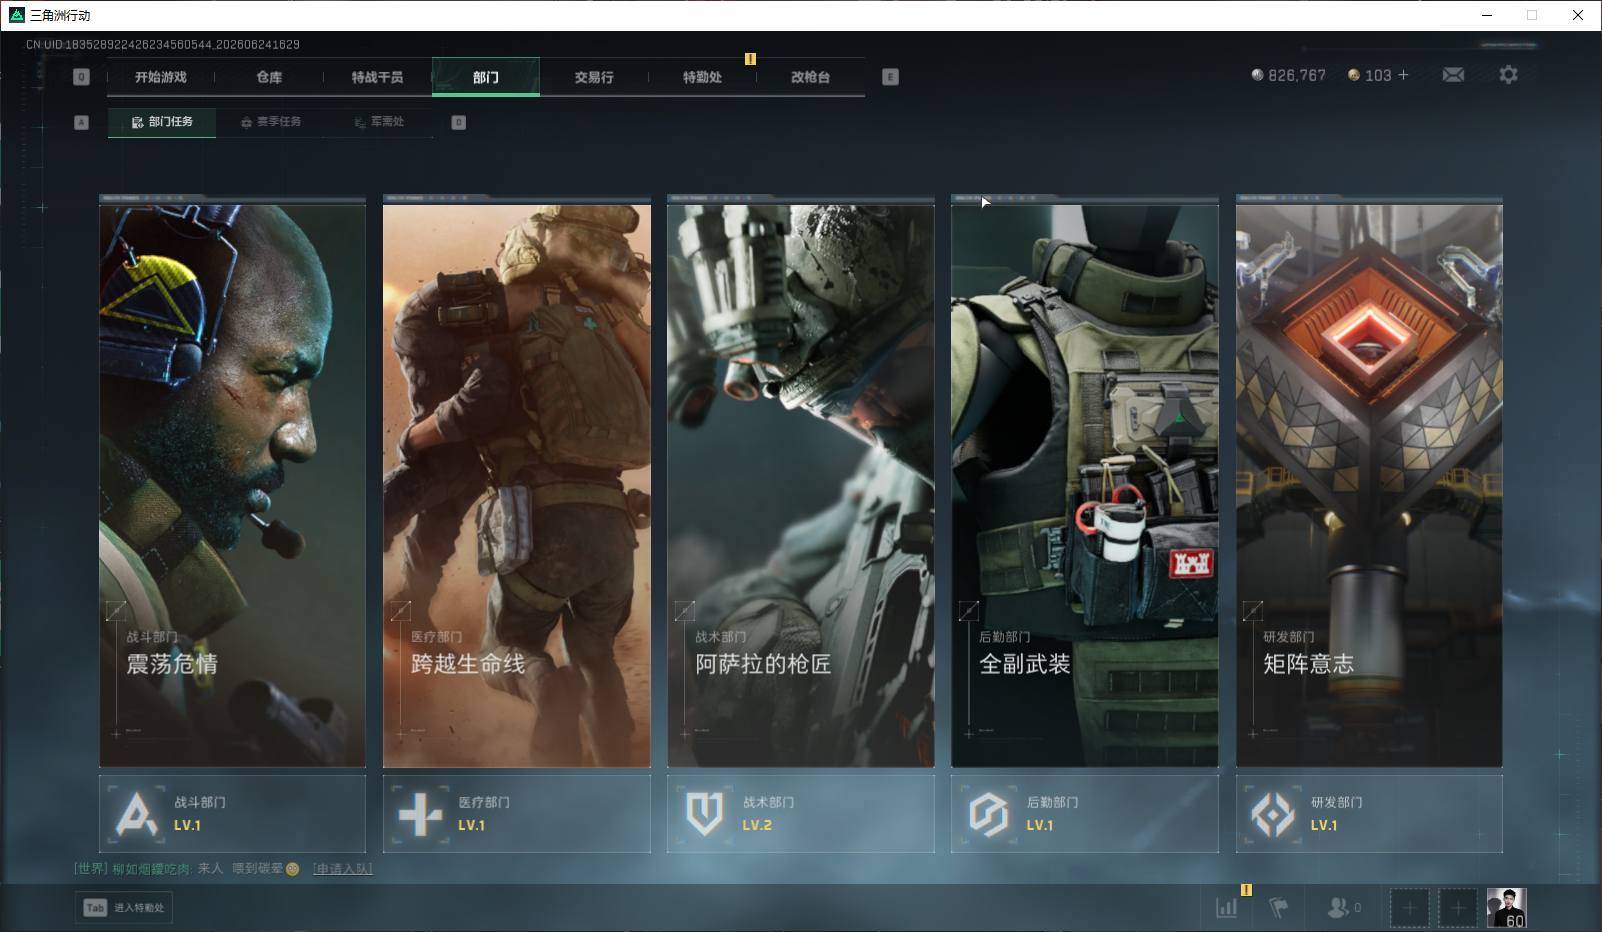Click the gold coin currency icon
Viewport: 1602px width, 932px height.
(1354, 75)
